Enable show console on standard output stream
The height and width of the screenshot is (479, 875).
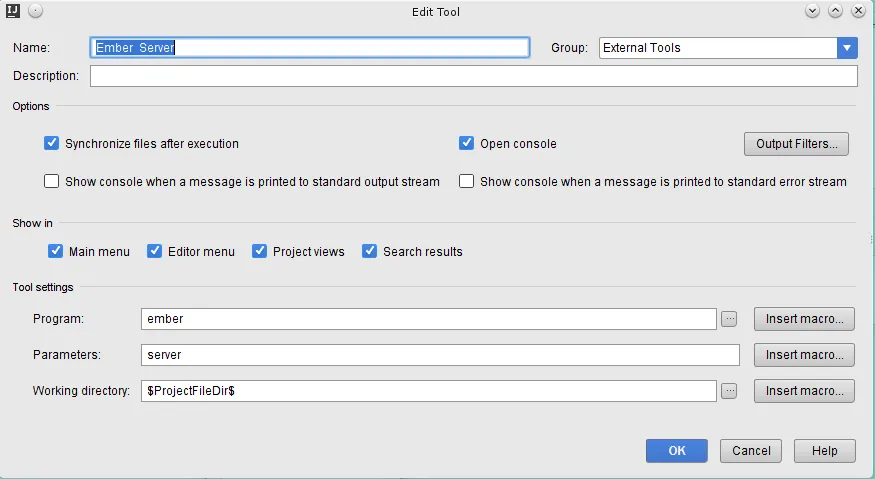tap(51, 181)
